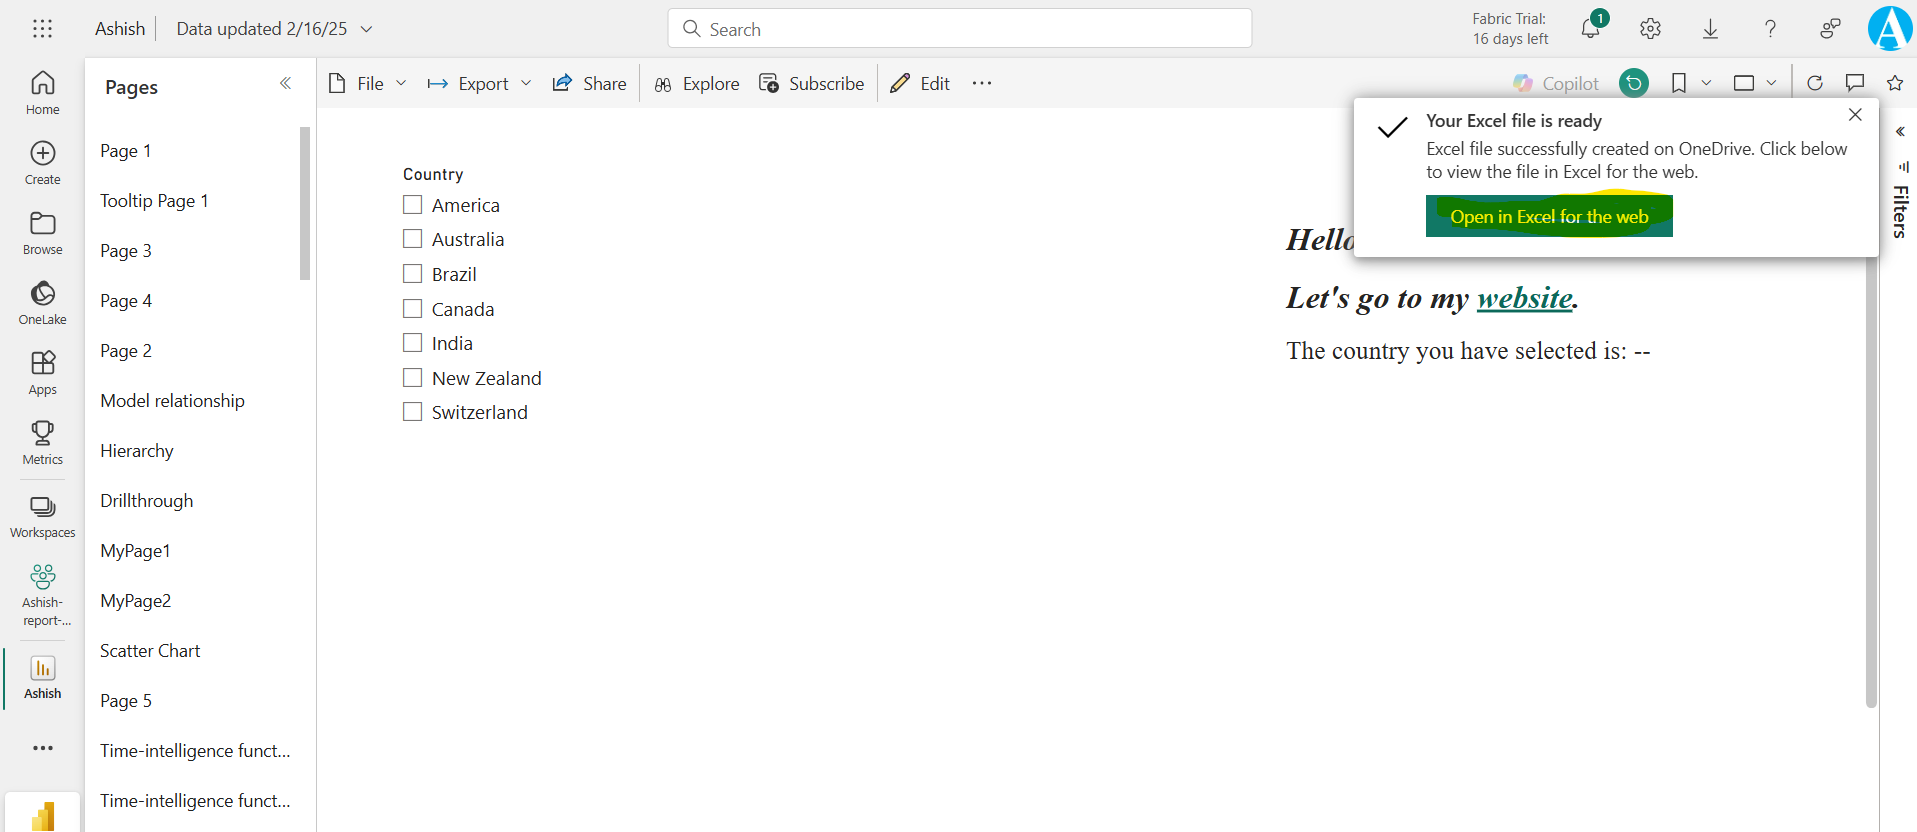
Task: Click Open in Excel for the web
Action: click(1548, 217)
